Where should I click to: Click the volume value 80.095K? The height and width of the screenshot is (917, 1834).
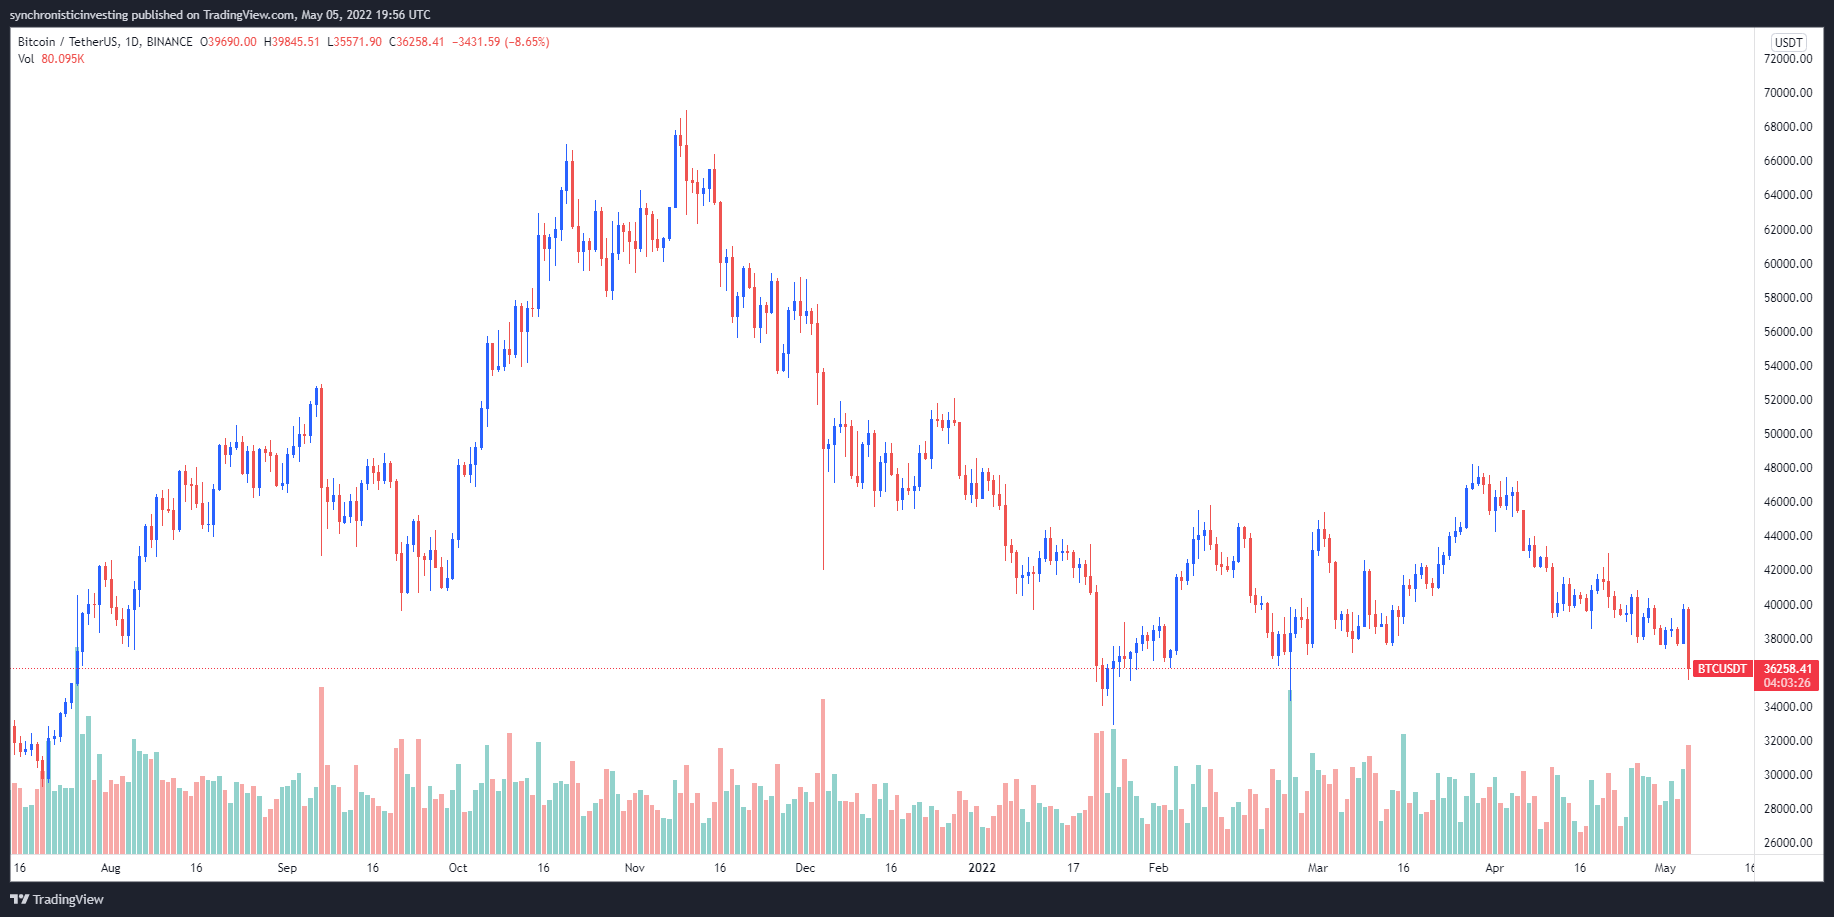coord(63,59)
